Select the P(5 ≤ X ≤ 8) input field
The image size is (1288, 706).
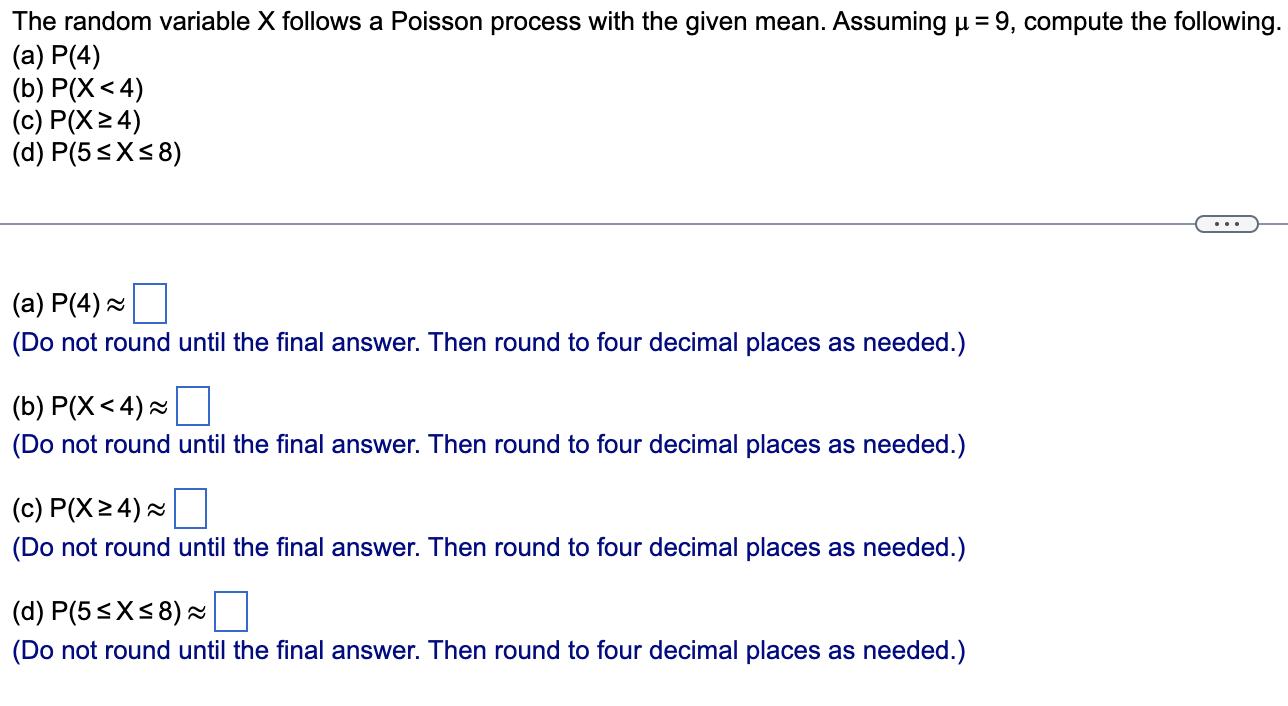point(231,611)
